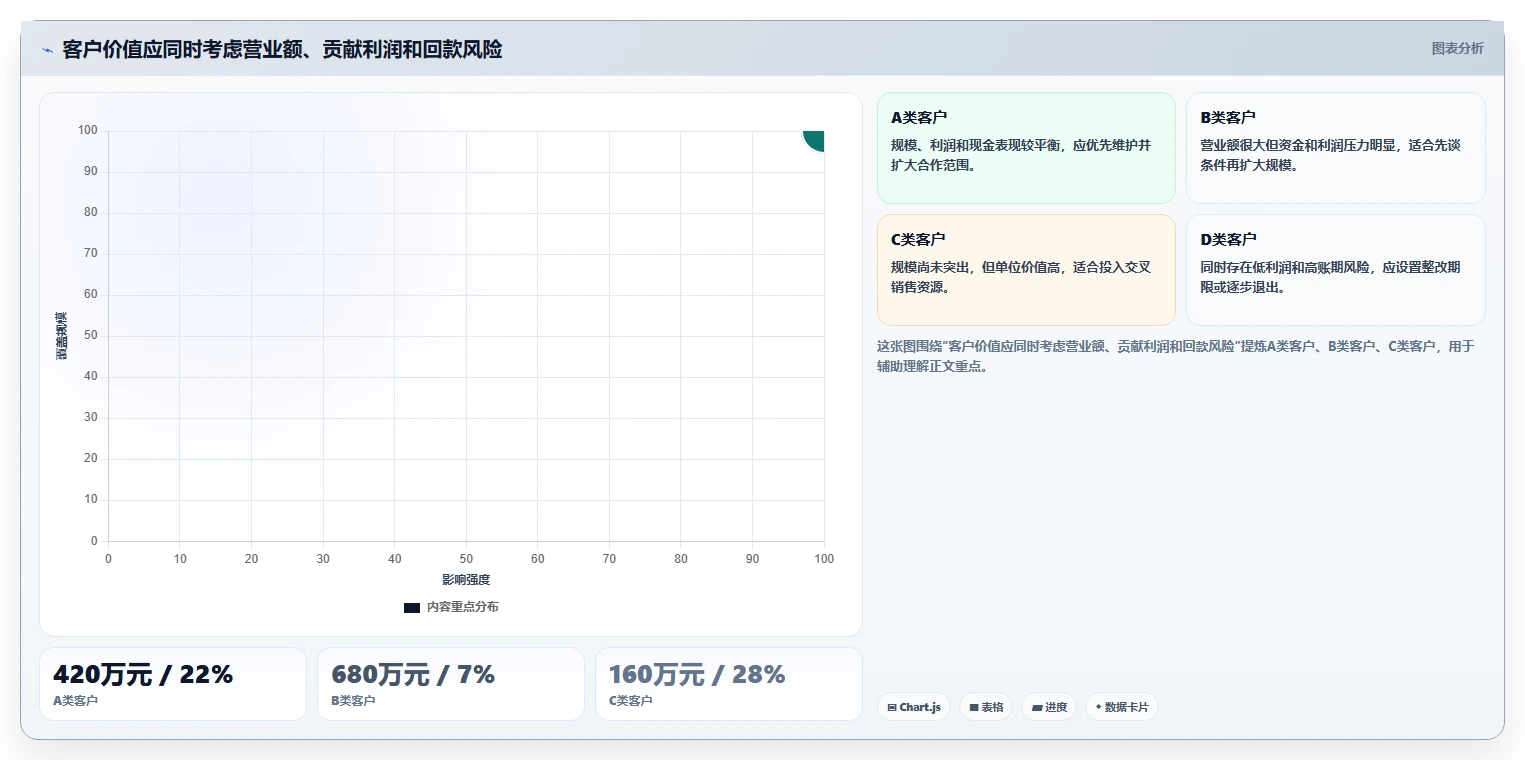Click the 420万元 / 22% value
This screenshot has height=760, width=1525.
[143, 675]
